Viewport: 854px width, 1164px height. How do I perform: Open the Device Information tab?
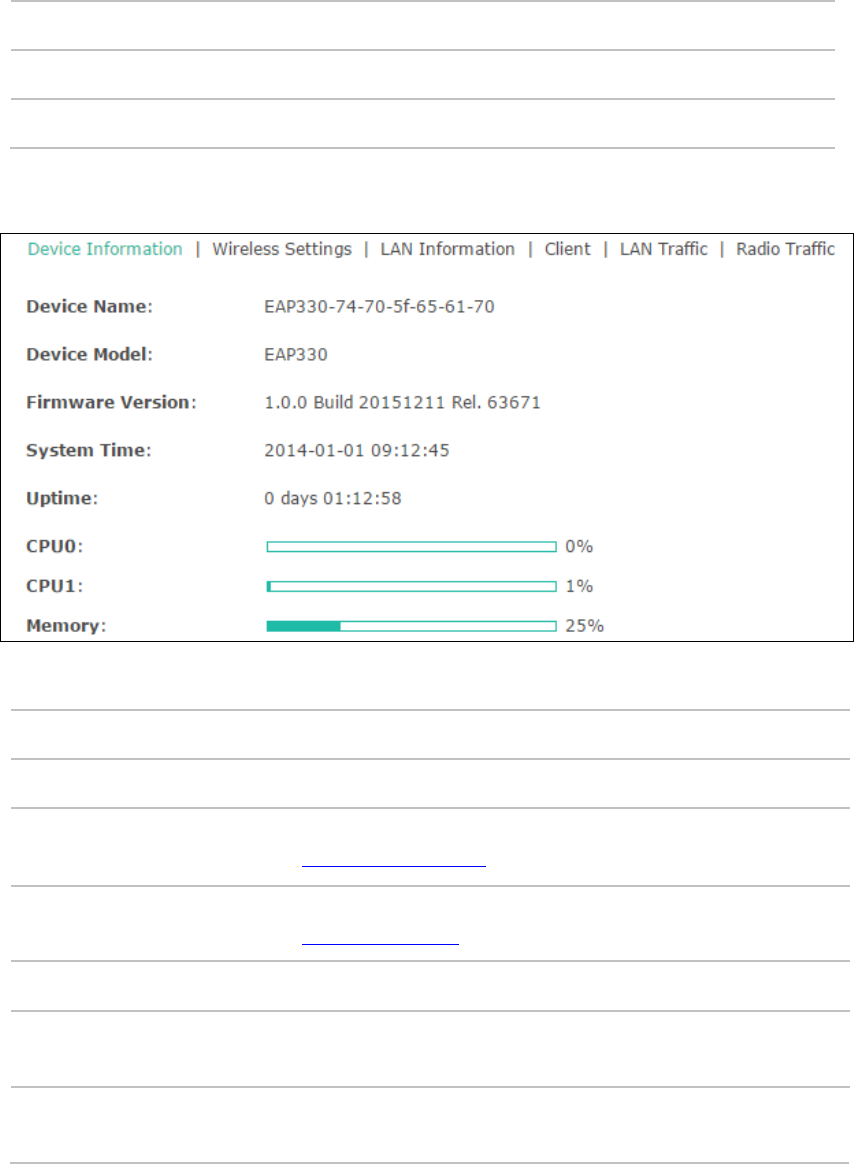pyautogui.click(x=105, y=249)
